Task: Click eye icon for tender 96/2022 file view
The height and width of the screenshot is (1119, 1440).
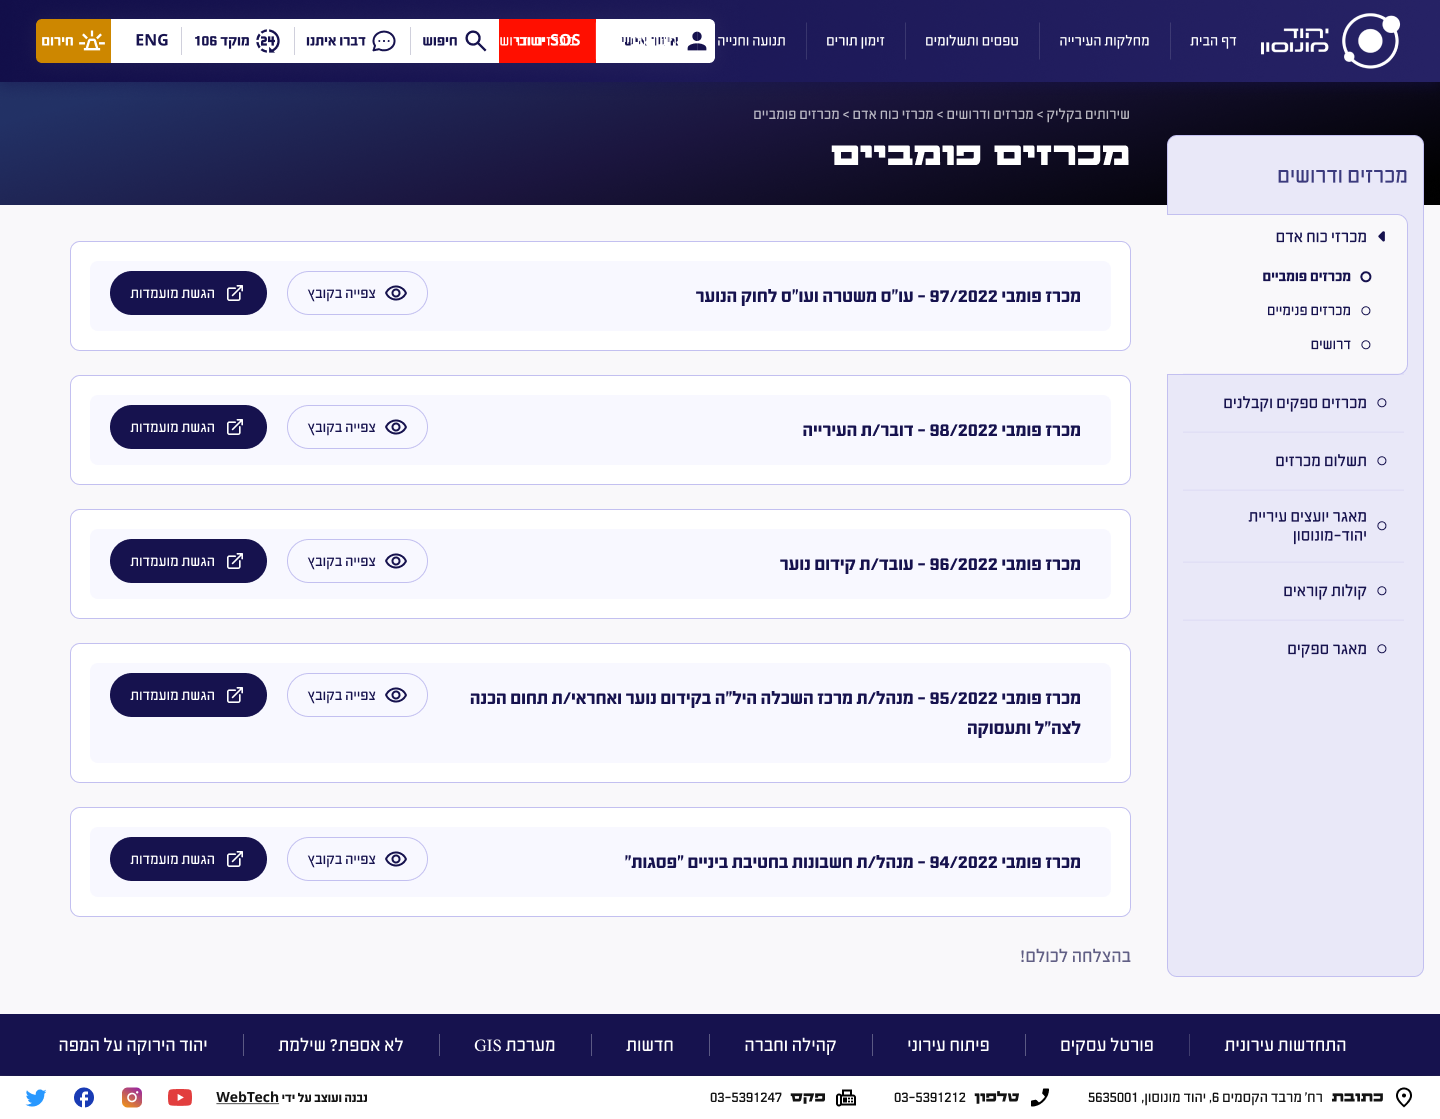Action: pos(396,561)
